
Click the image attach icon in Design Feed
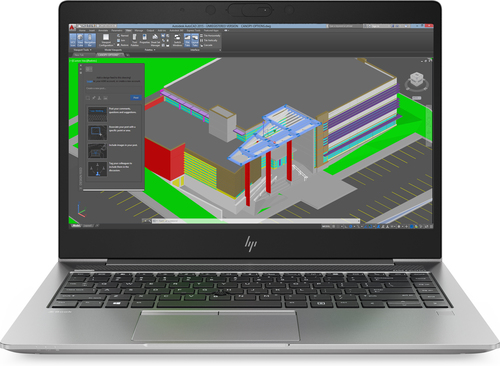105,98
